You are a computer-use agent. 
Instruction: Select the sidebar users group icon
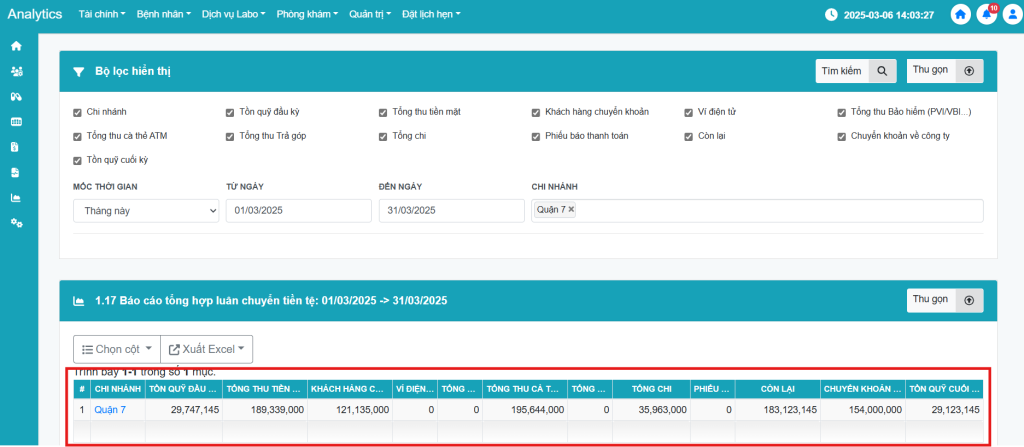16,71
